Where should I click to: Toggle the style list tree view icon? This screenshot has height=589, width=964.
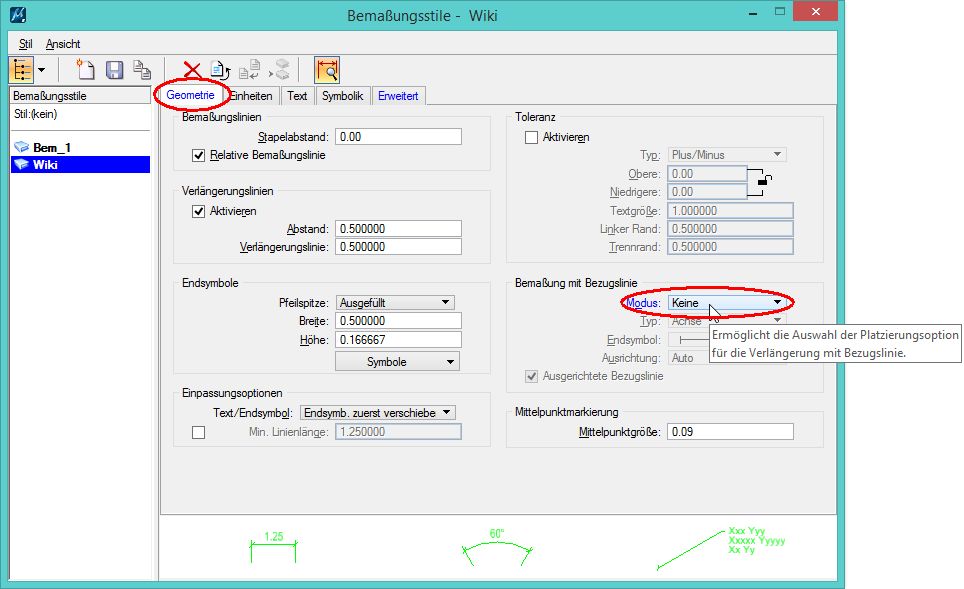point(21,70)
